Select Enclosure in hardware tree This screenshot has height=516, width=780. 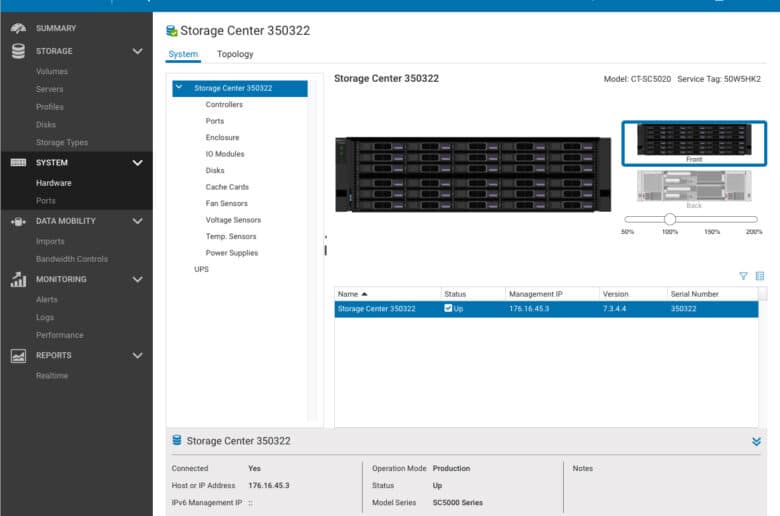[x=222, y=137]
